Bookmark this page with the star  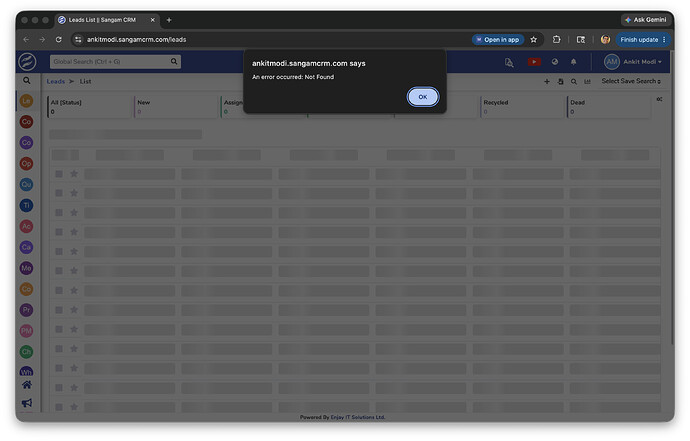pos(534,40)
